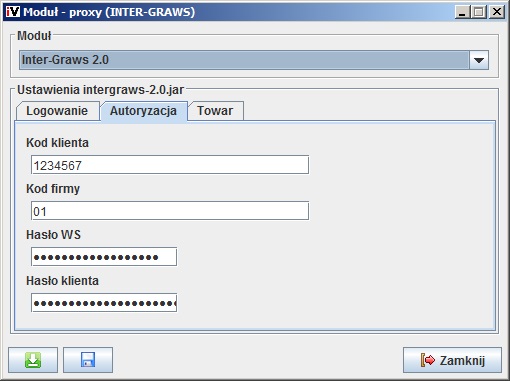Screen dimensions: 510x381
Task: Click the 'Ustawienia intergraws-2.0.jar' group title
Action: [x=100, y=90]
